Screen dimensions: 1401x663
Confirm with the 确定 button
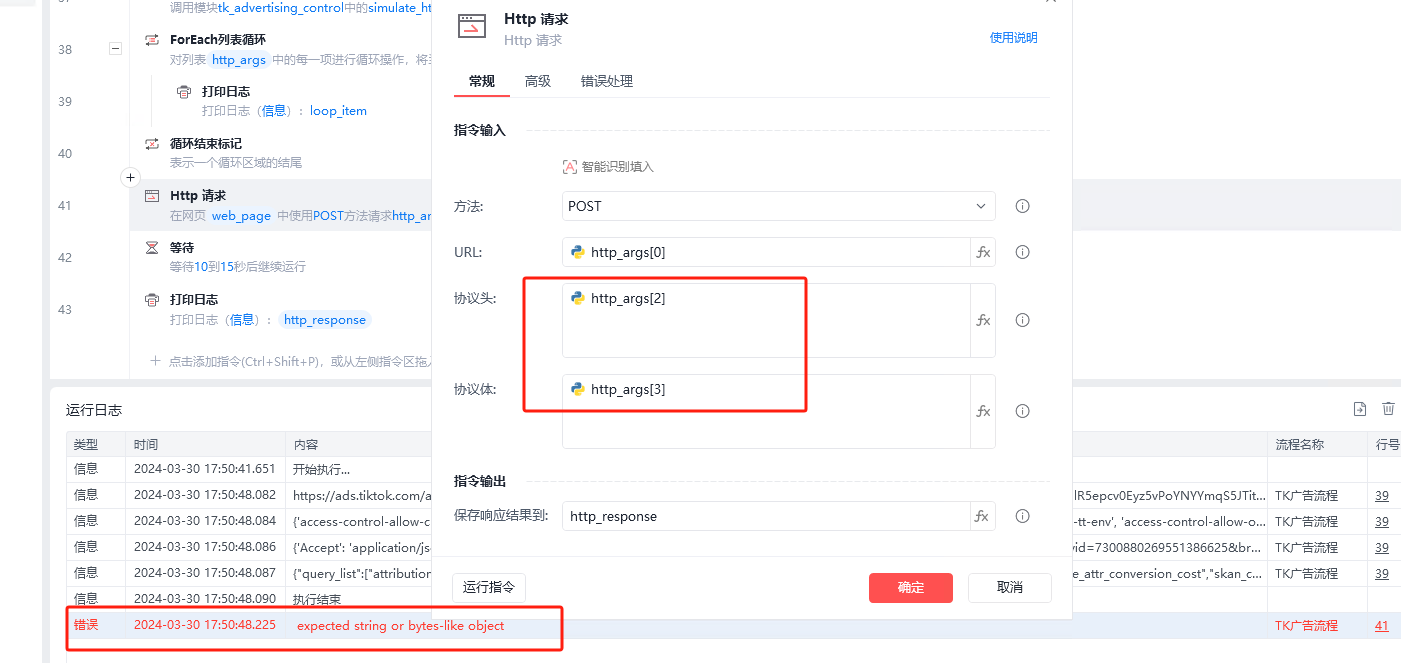(911, 587)
